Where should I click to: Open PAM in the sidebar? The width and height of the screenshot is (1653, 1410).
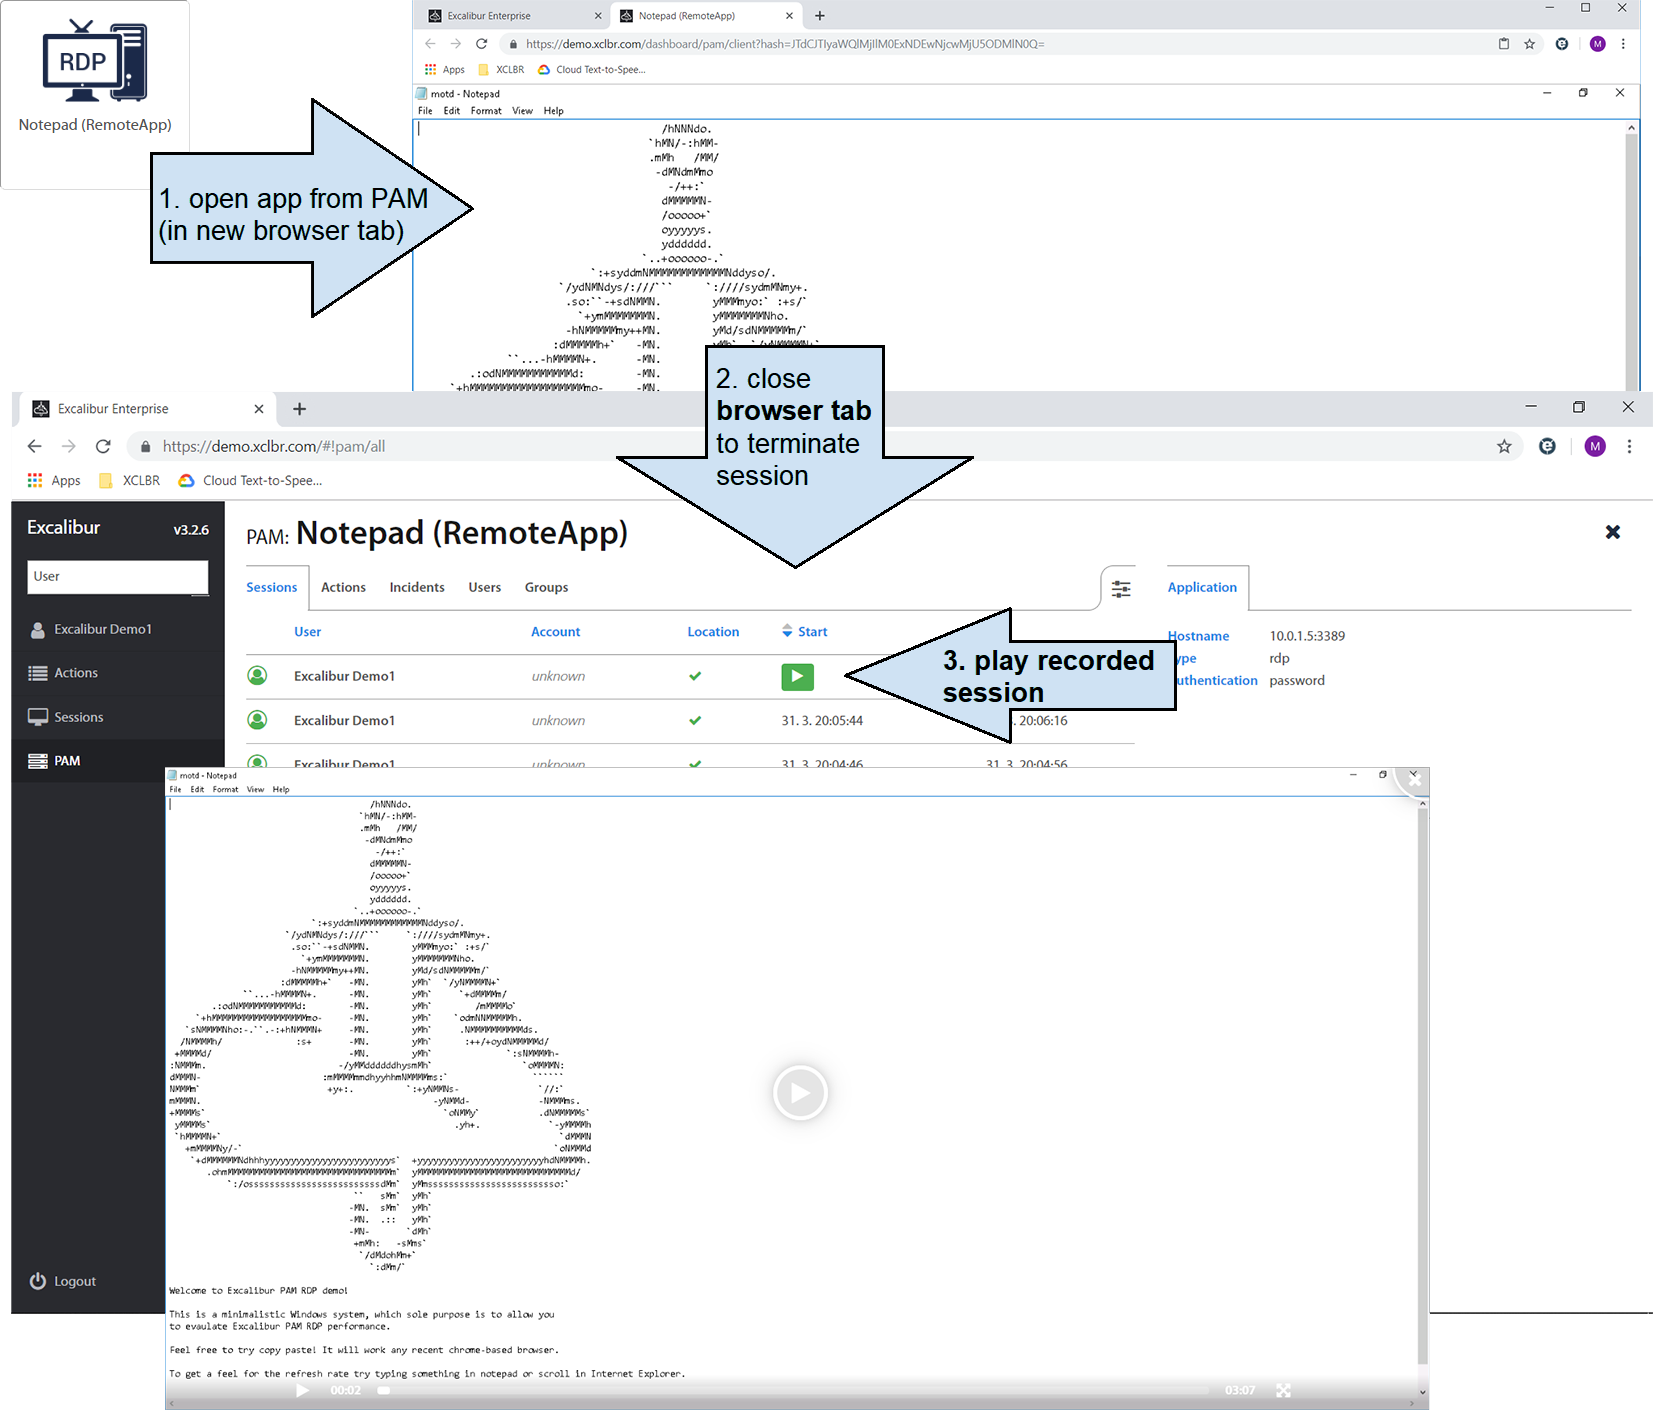click(67, 761)
